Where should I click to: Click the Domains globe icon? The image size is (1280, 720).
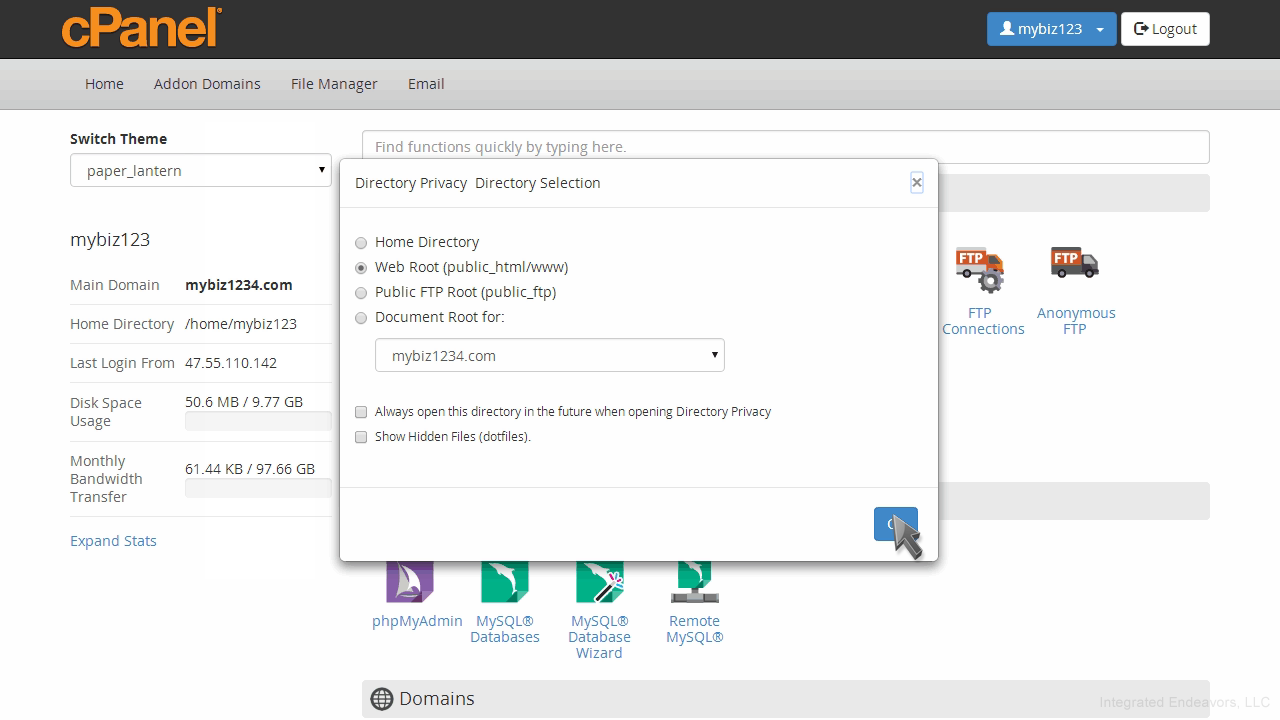[381, 699]
